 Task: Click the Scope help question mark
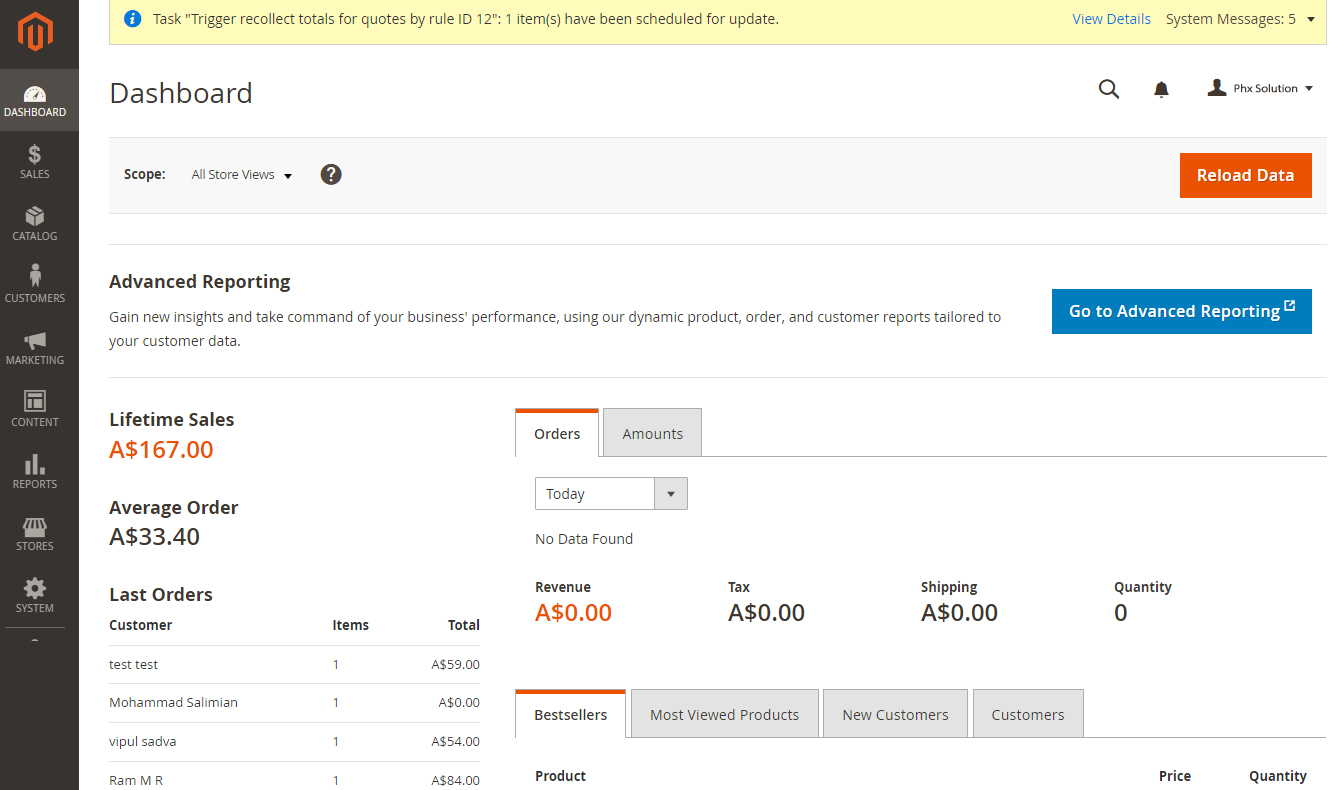coord(331,174)
